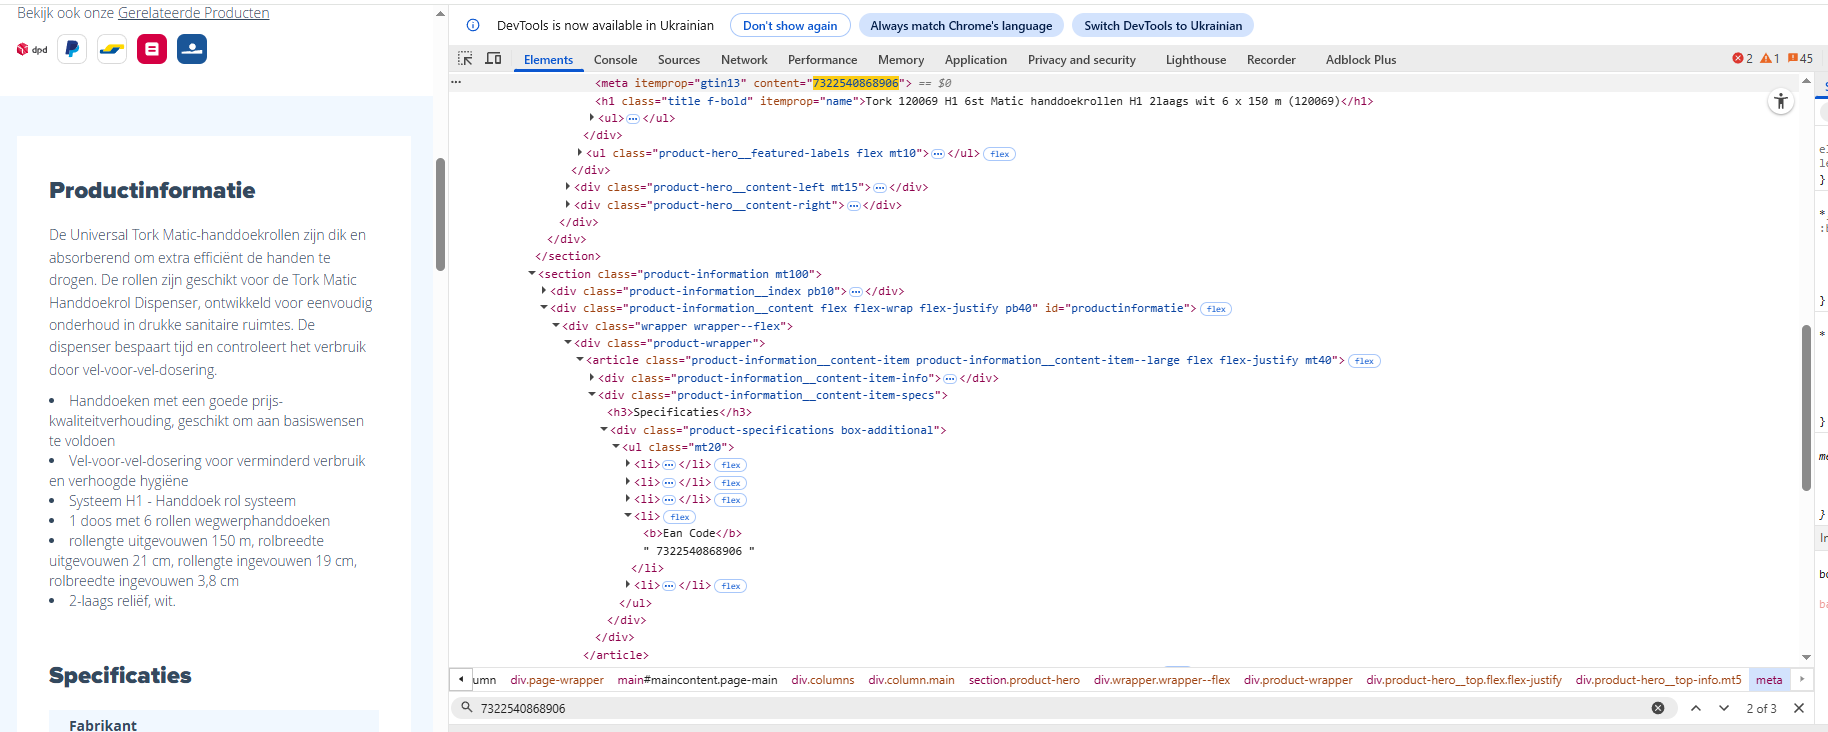1828x732 pixels.
Task: Open the Network tab
Action: [x=744, y=60]
